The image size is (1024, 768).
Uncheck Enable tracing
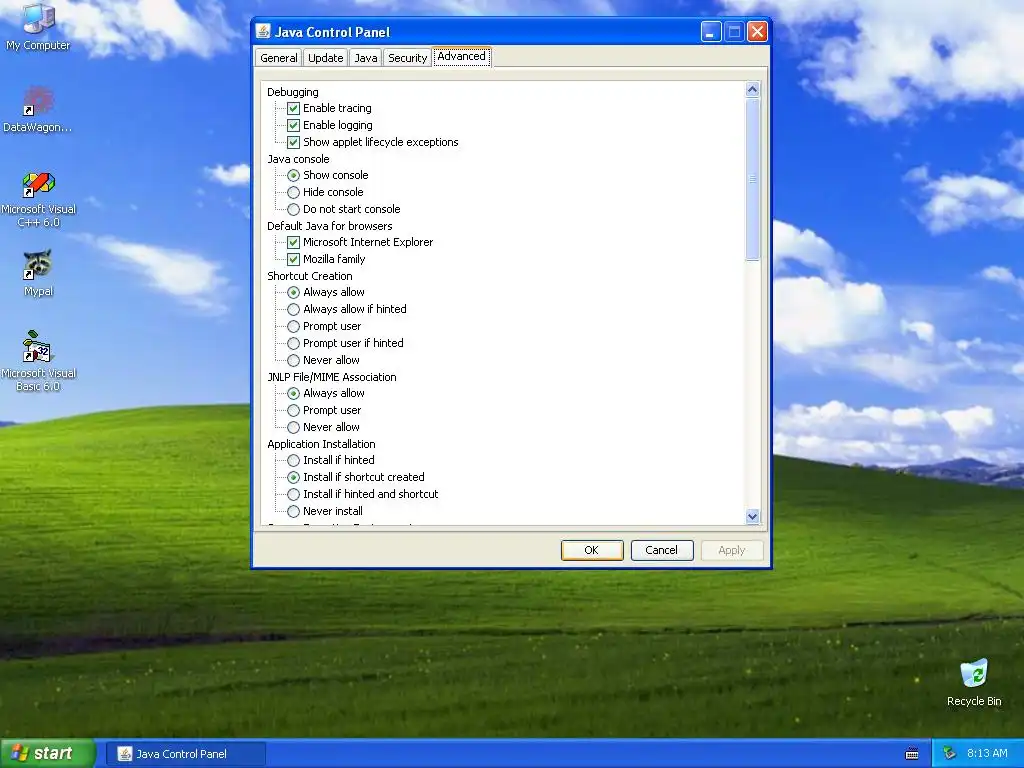(x=294, y=108)
